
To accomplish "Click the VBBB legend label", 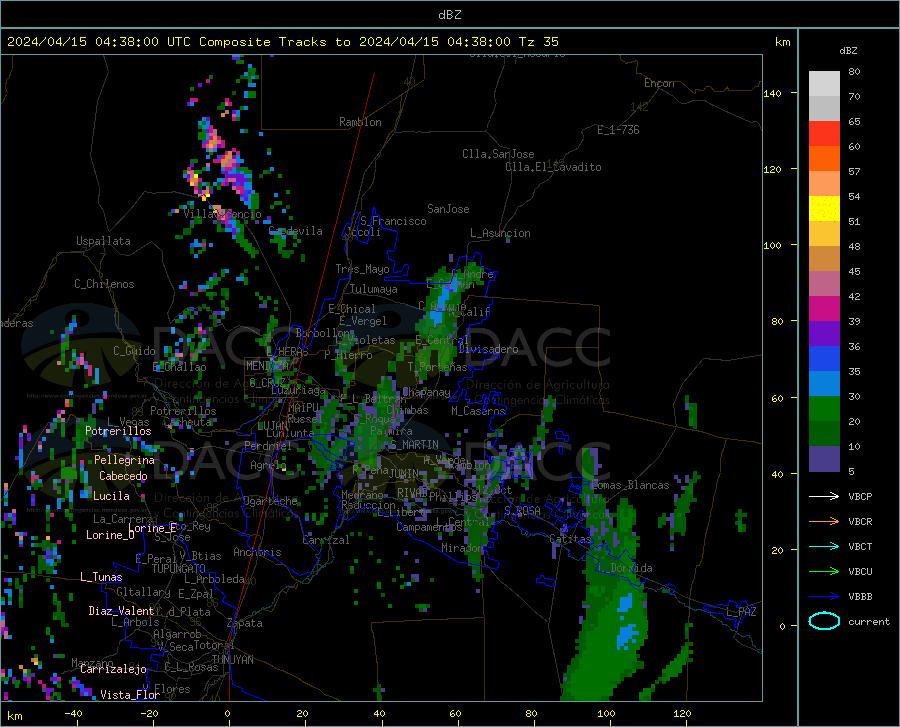I will pyautogui.click(x=860, y=596).
